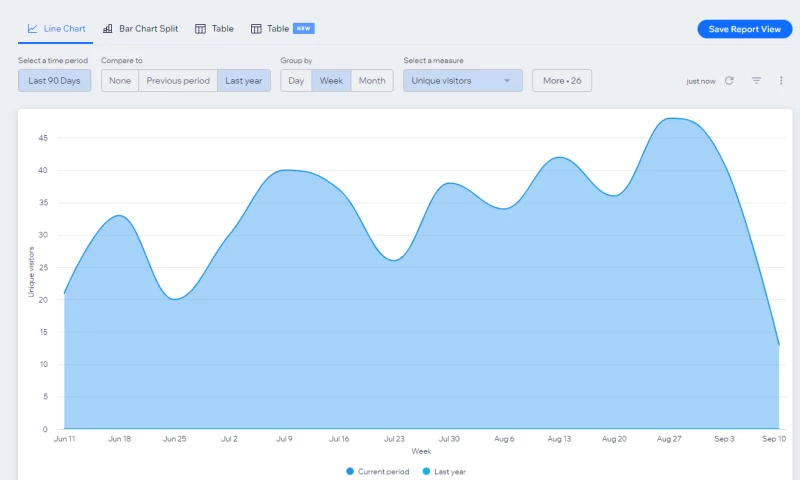Open the Last 90 Days time period selector
Image resolution: width=800 pixels, height=480 pixels.
click(55, 81)
